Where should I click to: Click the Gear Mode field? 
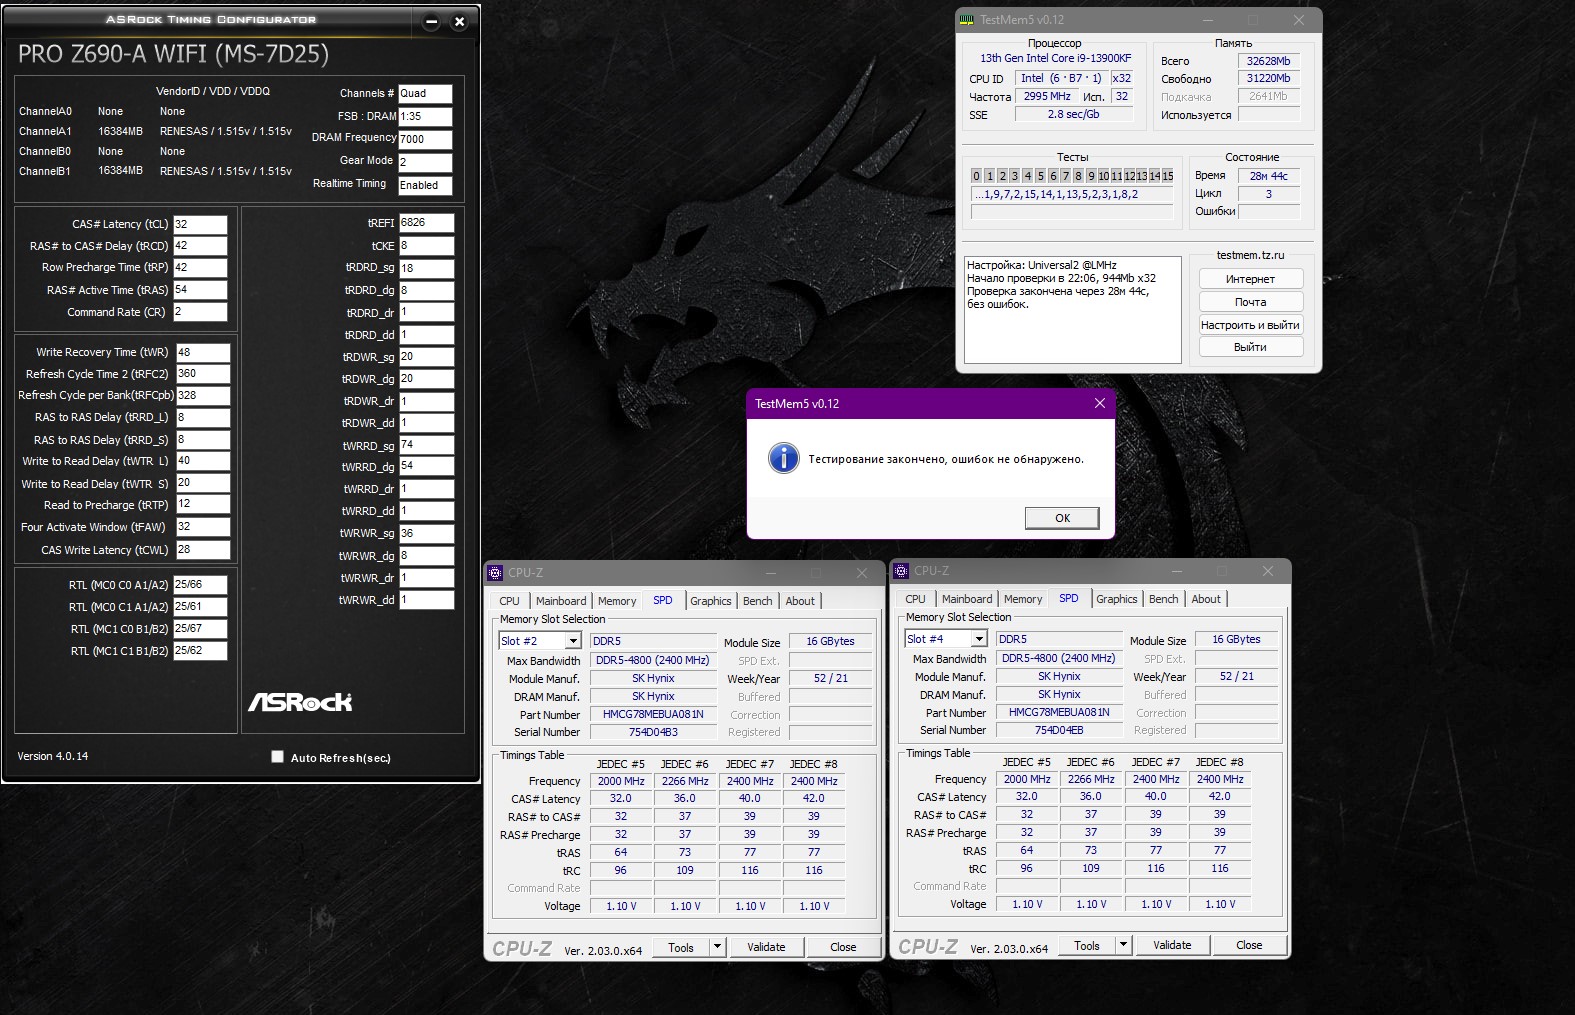[425, 162]
